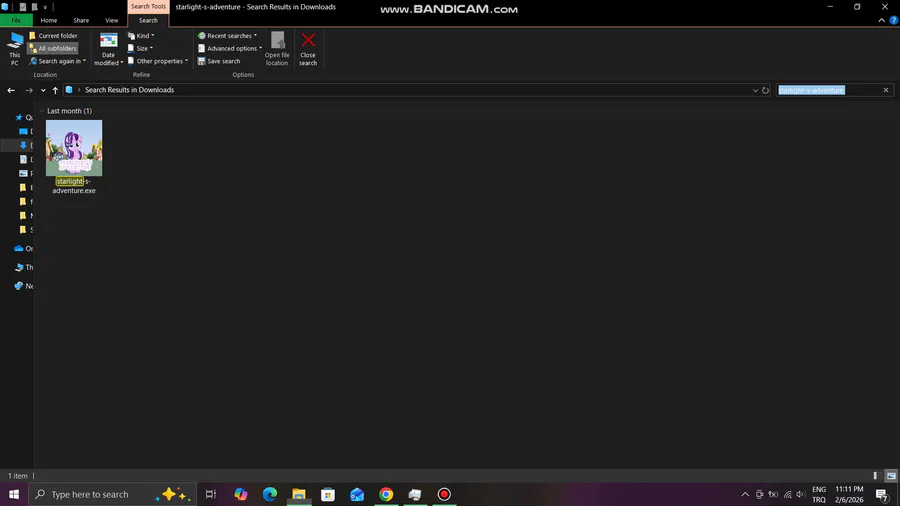This screenshot has height=506, width=900.
Task: Expand the address bar history chevron
Action: click(x=755, y=90)
